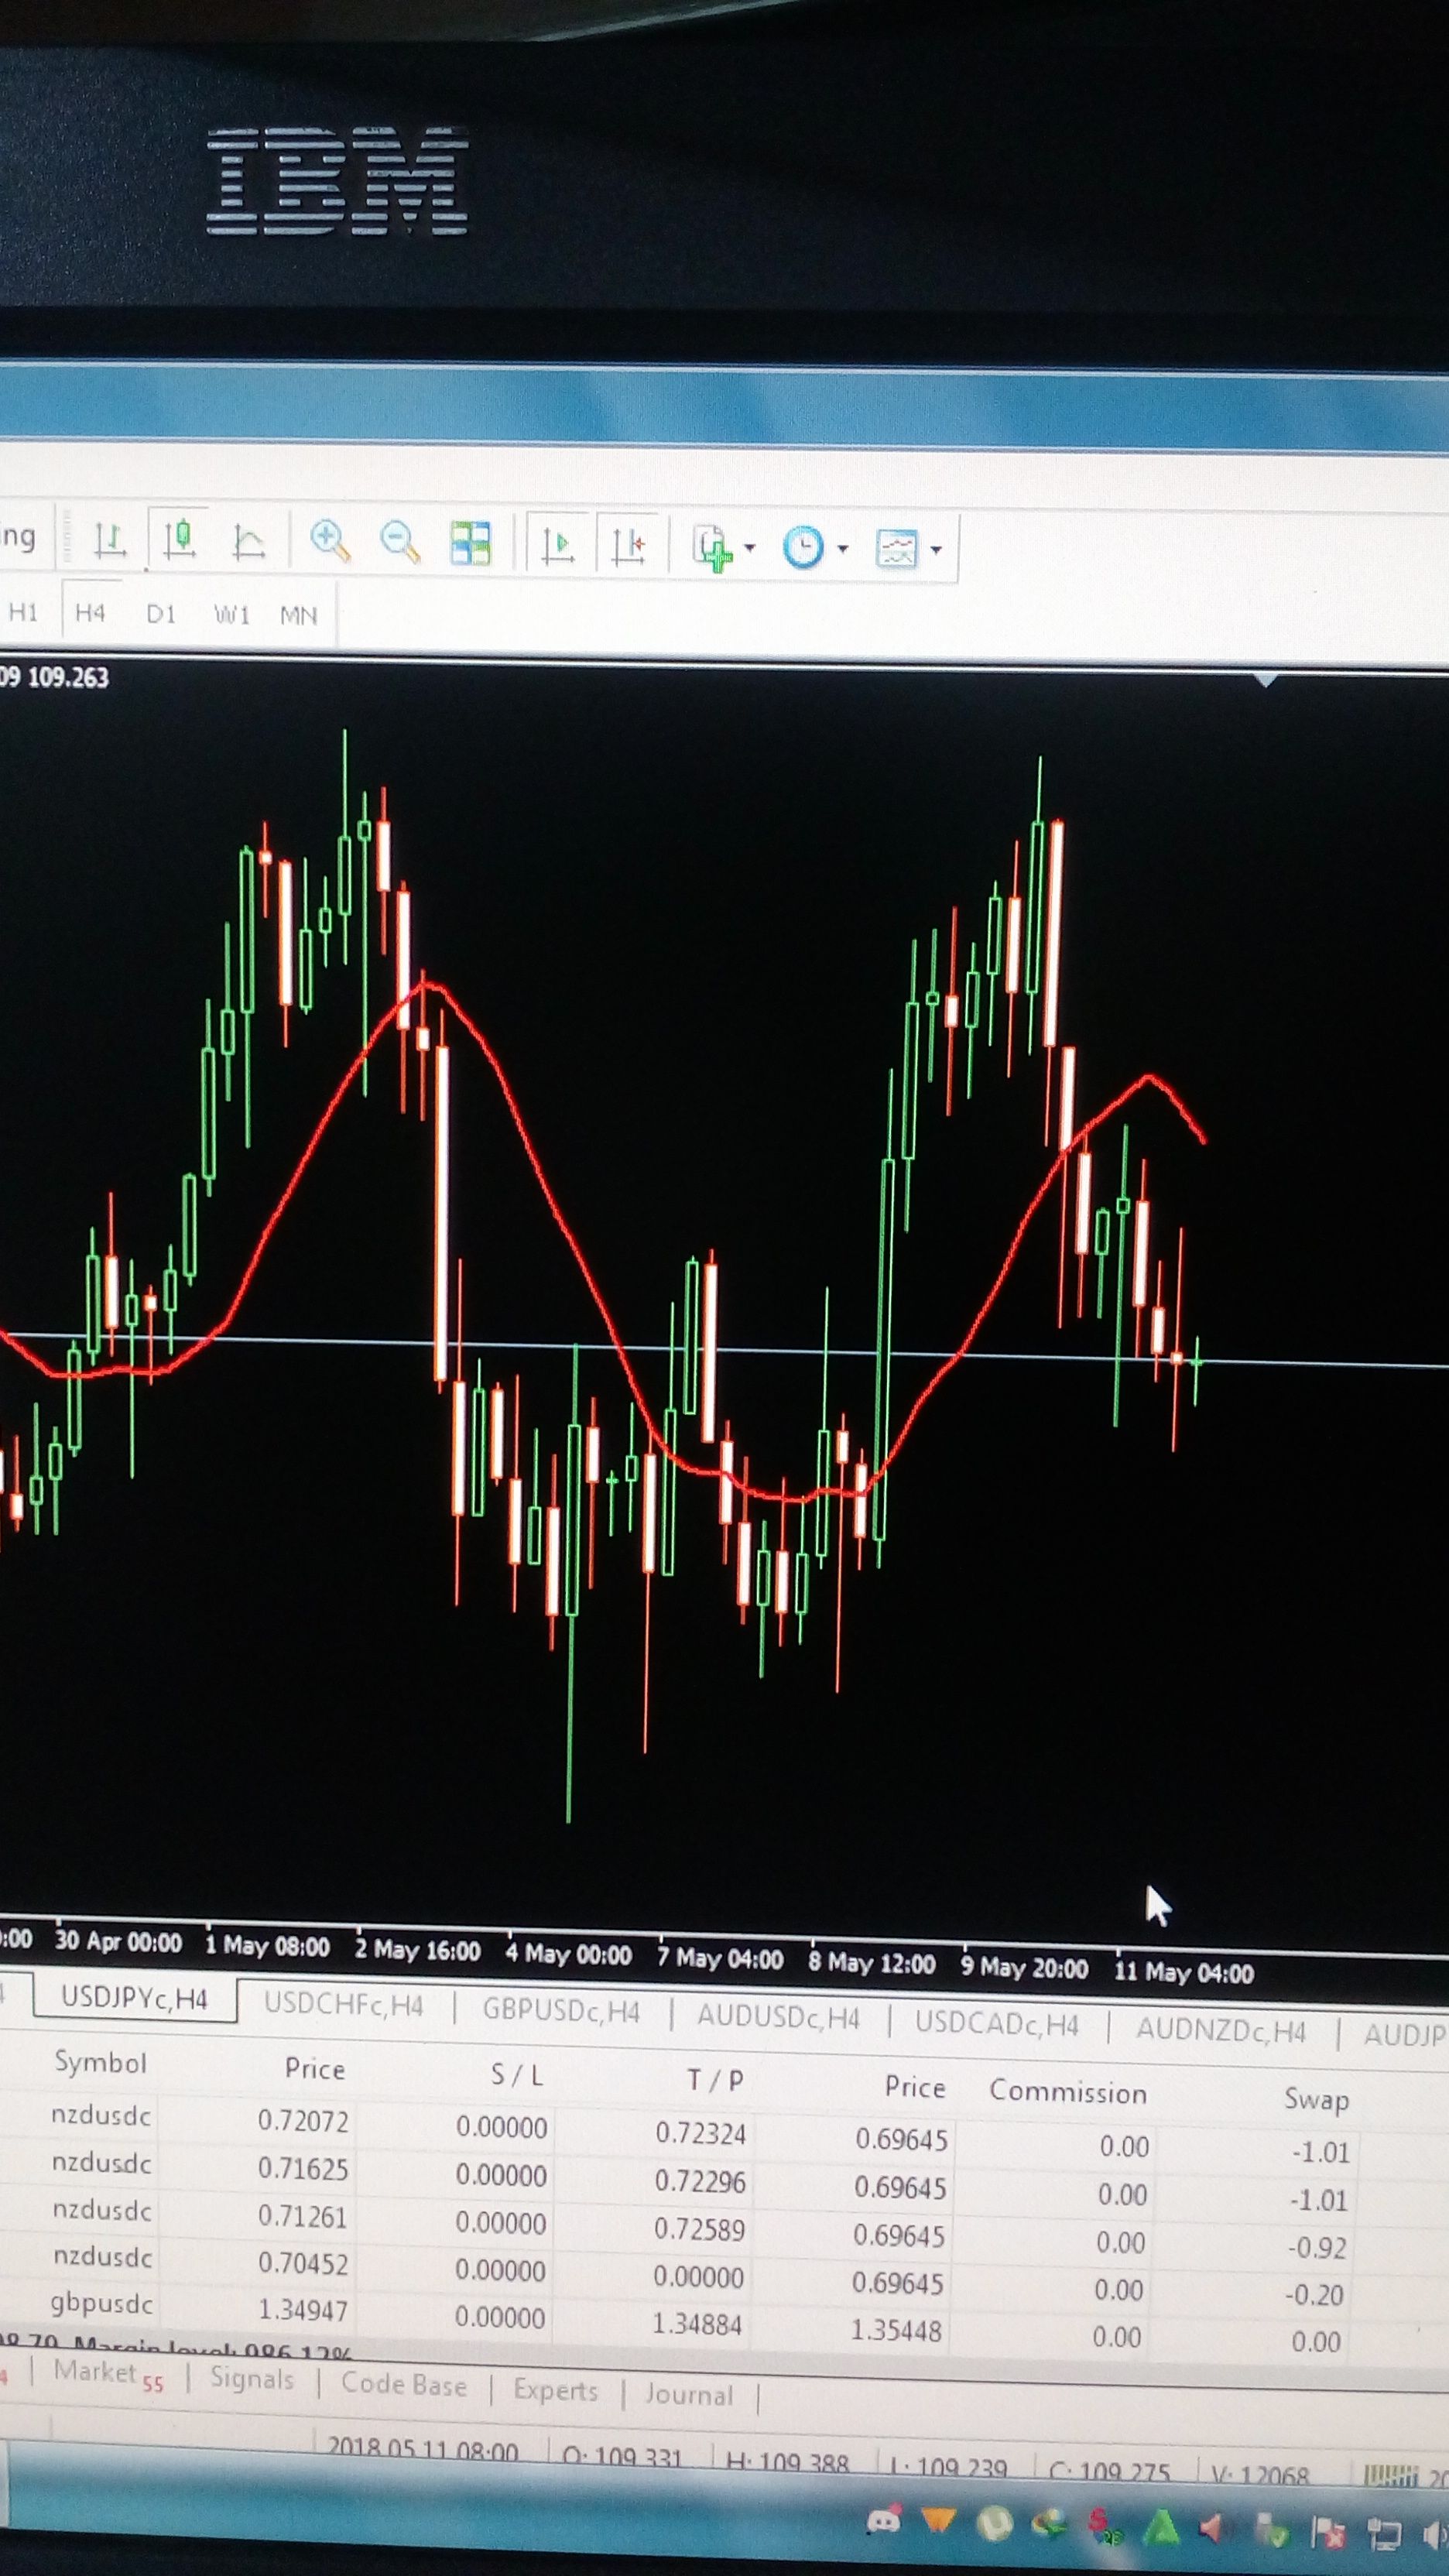Click the chart shift triangle marker
Image resolution: width=1449 pixels, height=2576 pixels.
[x=1266, y=679]
